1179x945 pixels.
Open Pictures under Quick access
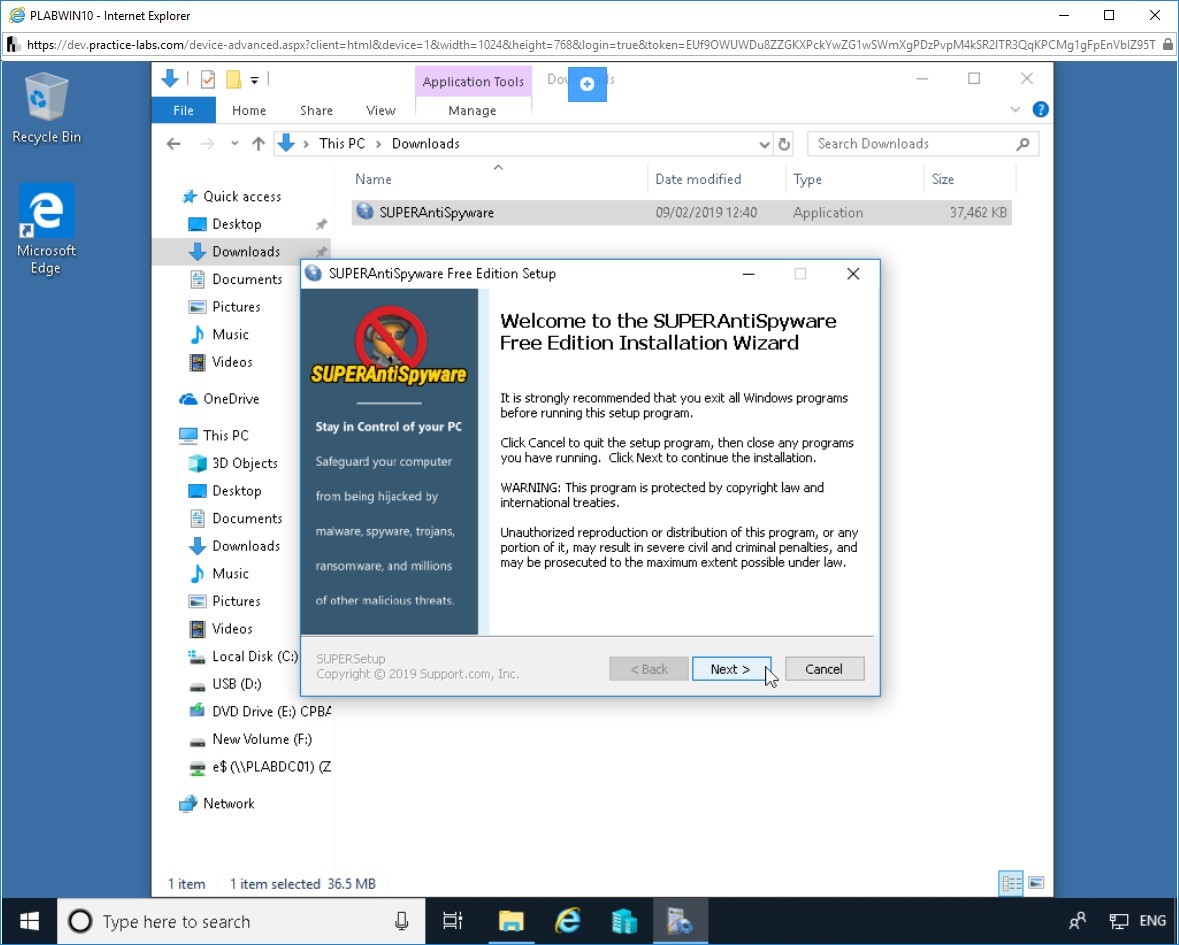point(236,307)
